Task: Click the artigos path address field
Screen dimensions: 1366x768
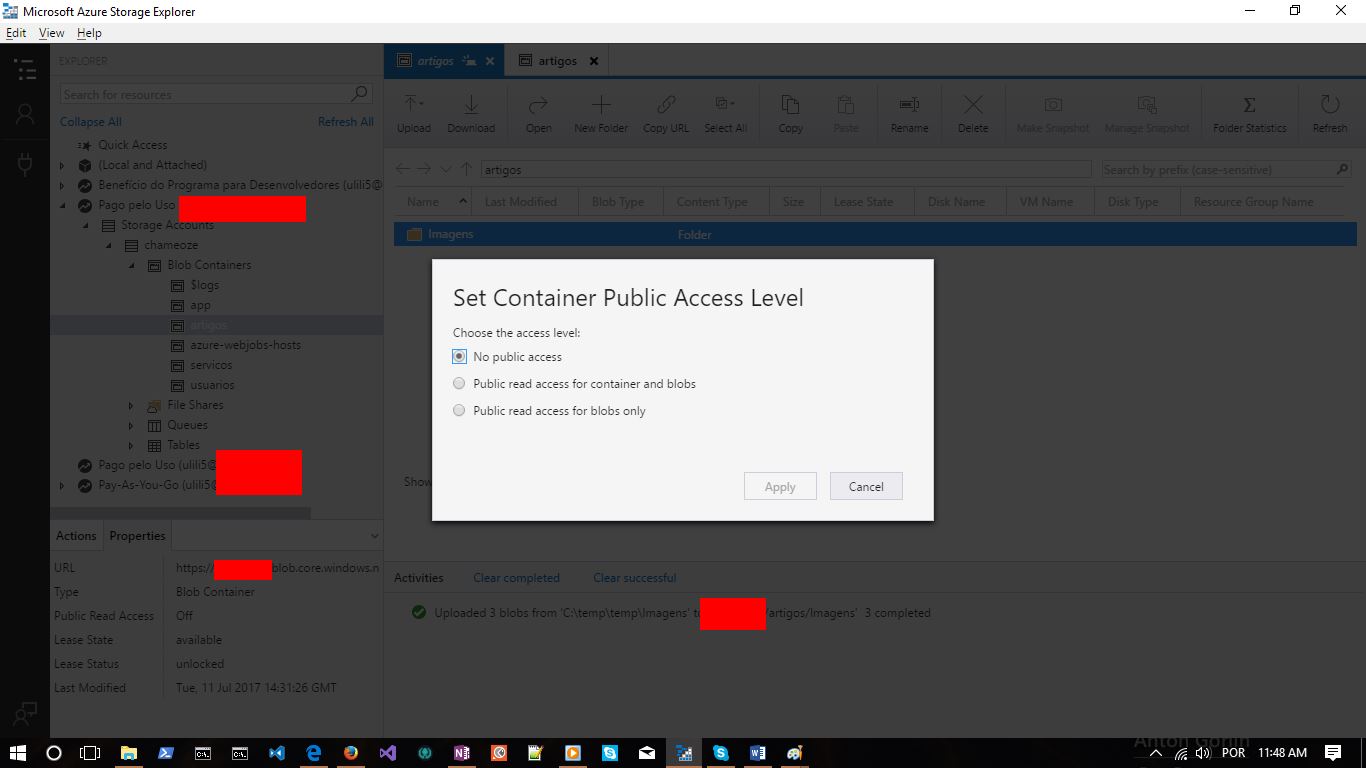Action: (x=785, y=170)
